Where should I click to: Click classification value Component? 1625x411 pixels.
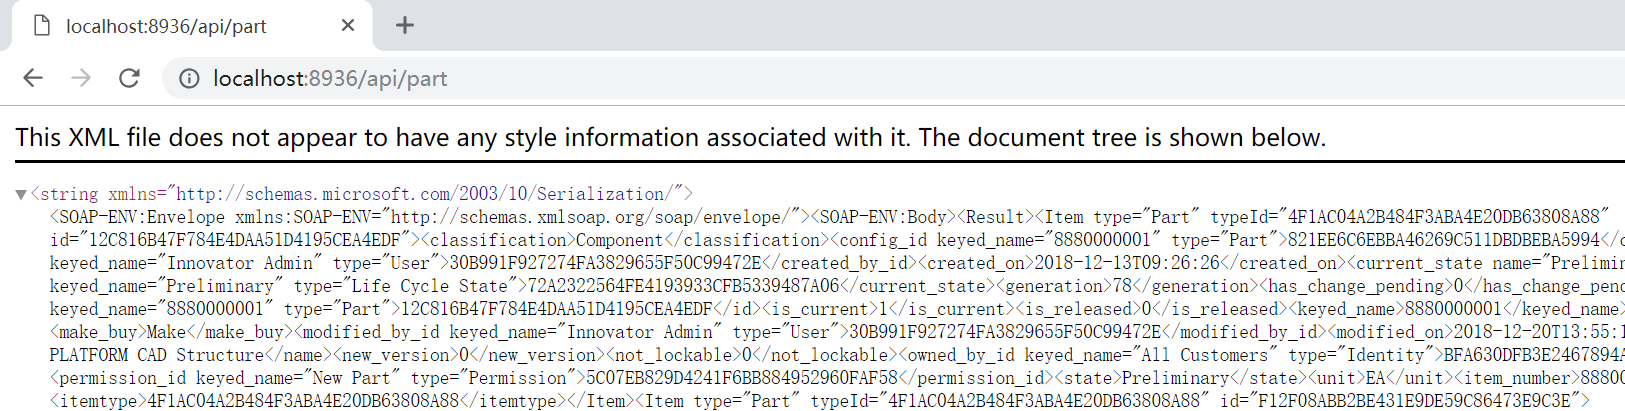(619, 240)
